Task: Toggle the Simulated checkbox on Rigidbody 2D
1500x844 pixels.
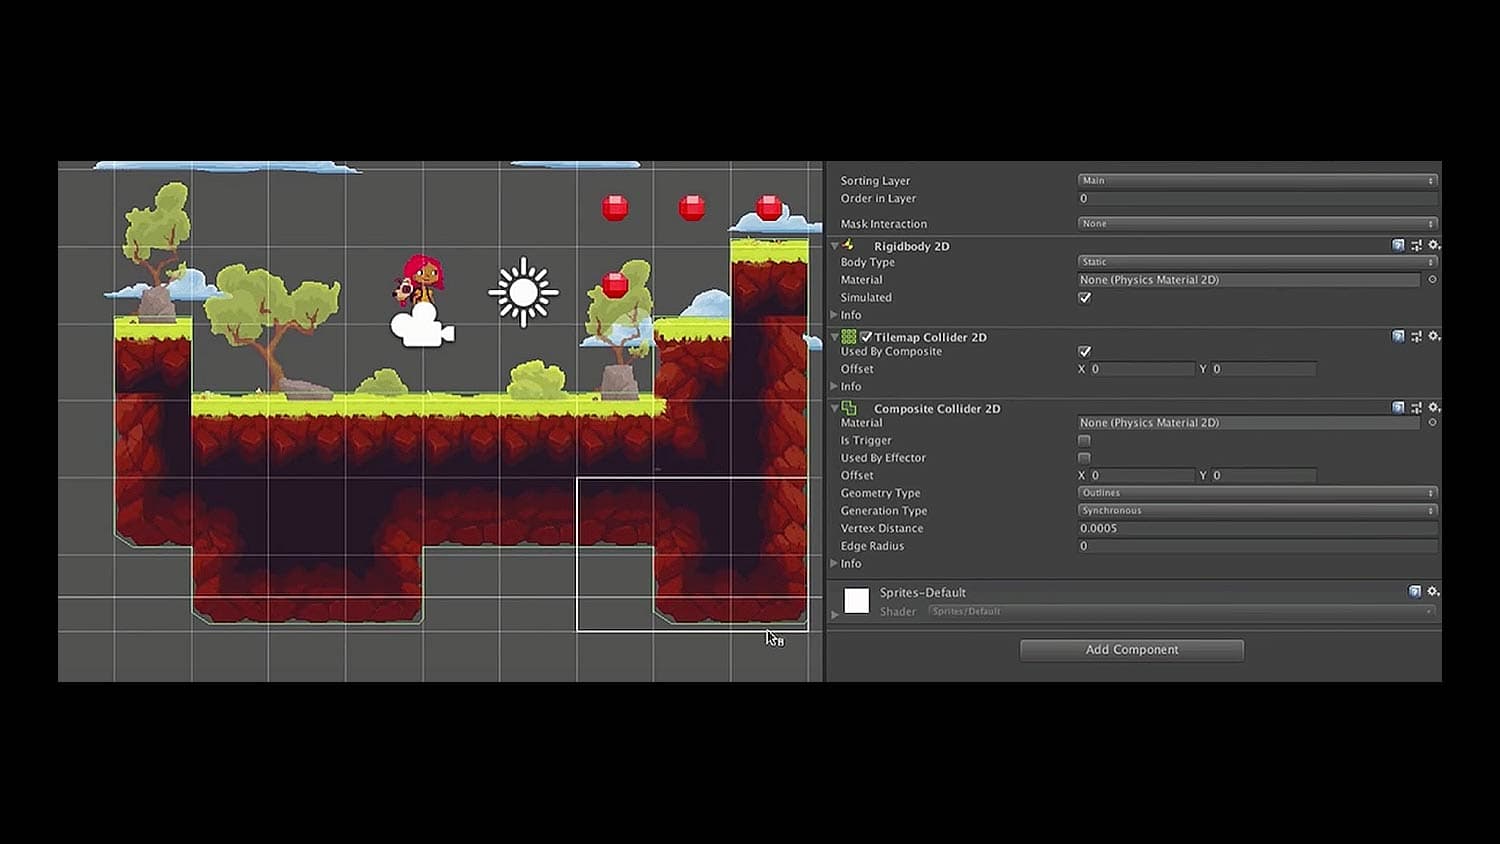Action: click(1084, 297)
